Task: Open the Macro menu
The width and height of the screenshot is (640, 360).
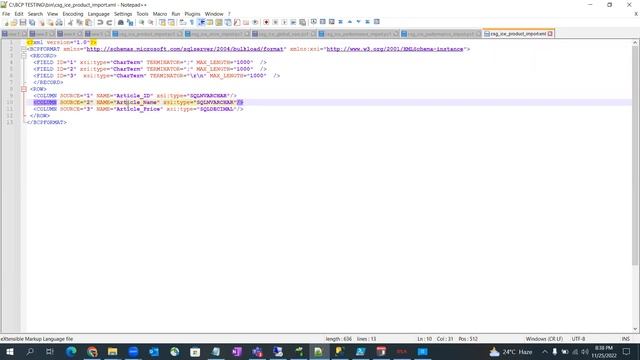Action: [x=160, y=14]
